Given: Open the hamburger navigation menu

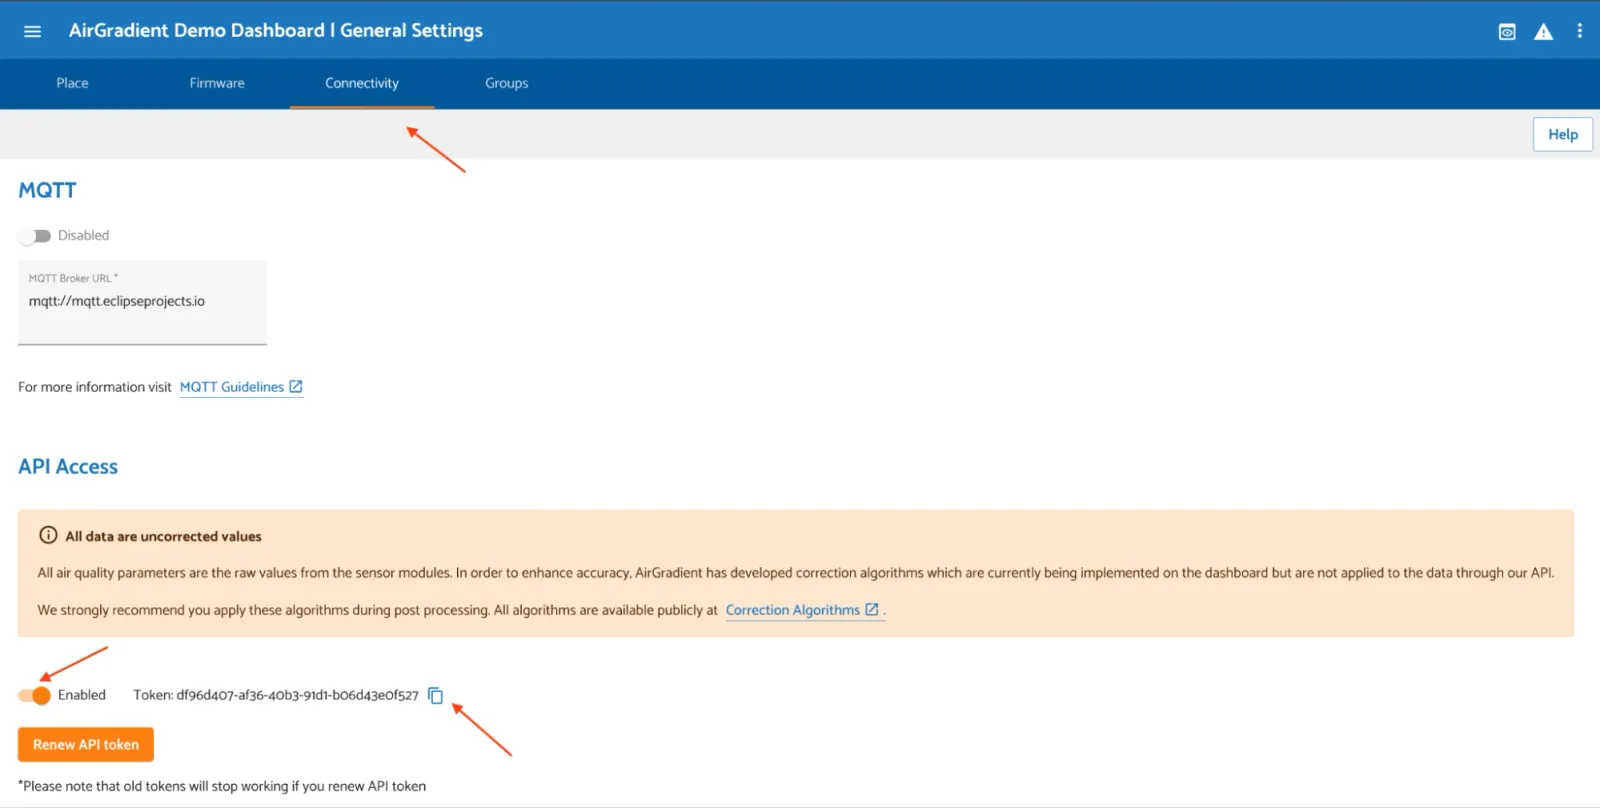Looking at the screenshot, I should (32, 31).
